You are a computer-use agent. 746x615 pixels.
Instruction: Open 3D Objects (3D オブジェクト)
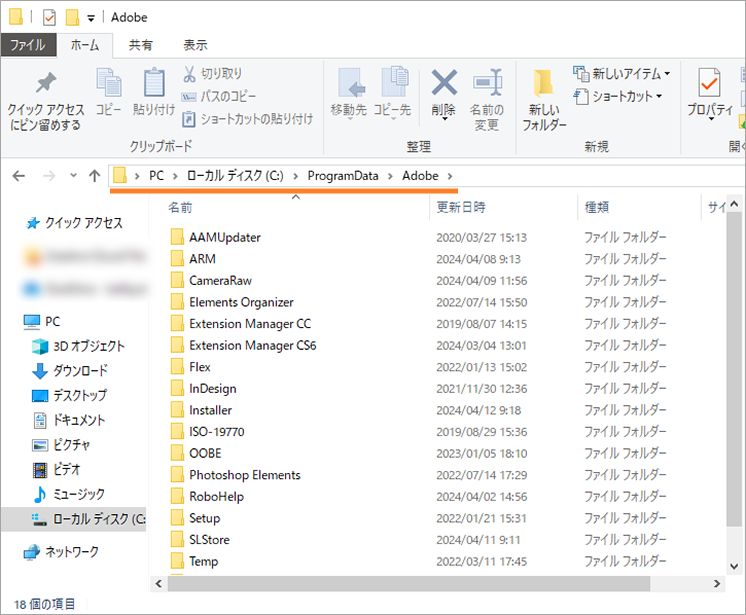click(78, 346)
